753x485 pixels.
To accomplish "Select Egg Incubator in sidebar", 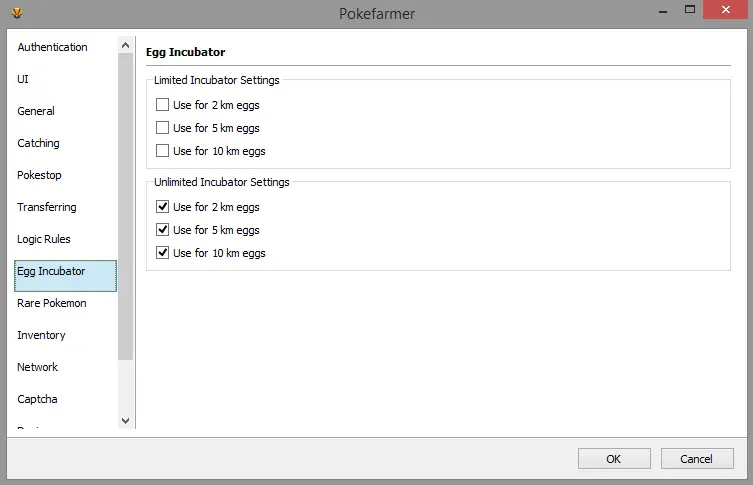I will coord(65,276).
